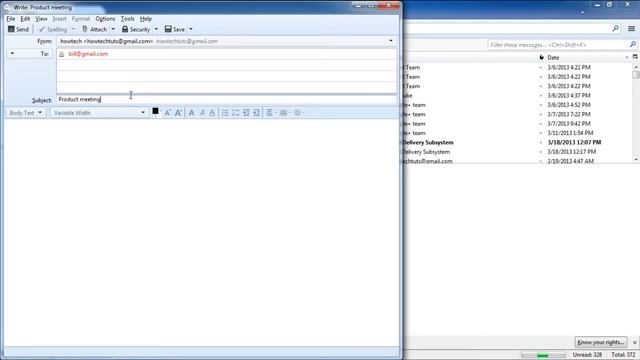Click the message list scrollbar thumb
This screenshot has height=360, width=640.
coord(636,75)
